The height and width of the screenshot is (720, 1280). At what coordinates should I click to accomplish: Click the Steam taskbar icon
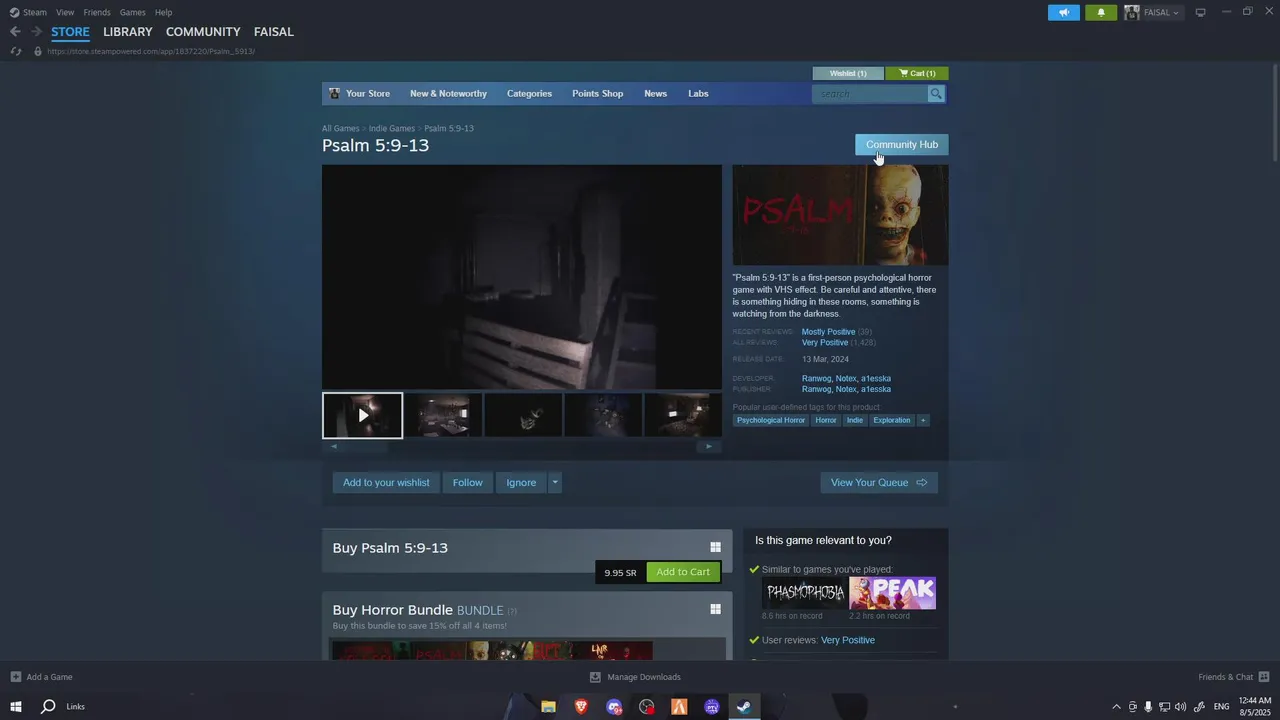744,707
